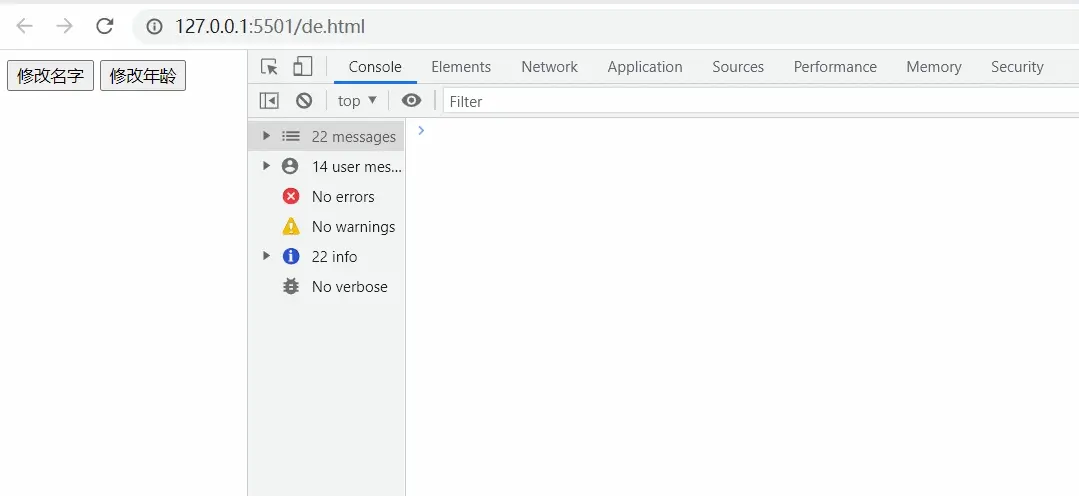
Task: Select the 14 user messages row
Action: coord(326,166)
